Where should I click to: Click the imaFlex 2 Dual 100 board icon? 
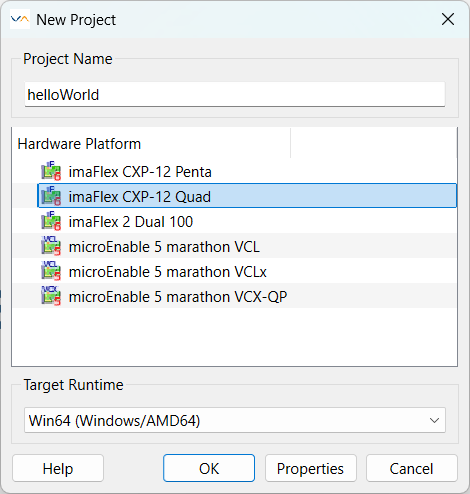tap(51, 221)
